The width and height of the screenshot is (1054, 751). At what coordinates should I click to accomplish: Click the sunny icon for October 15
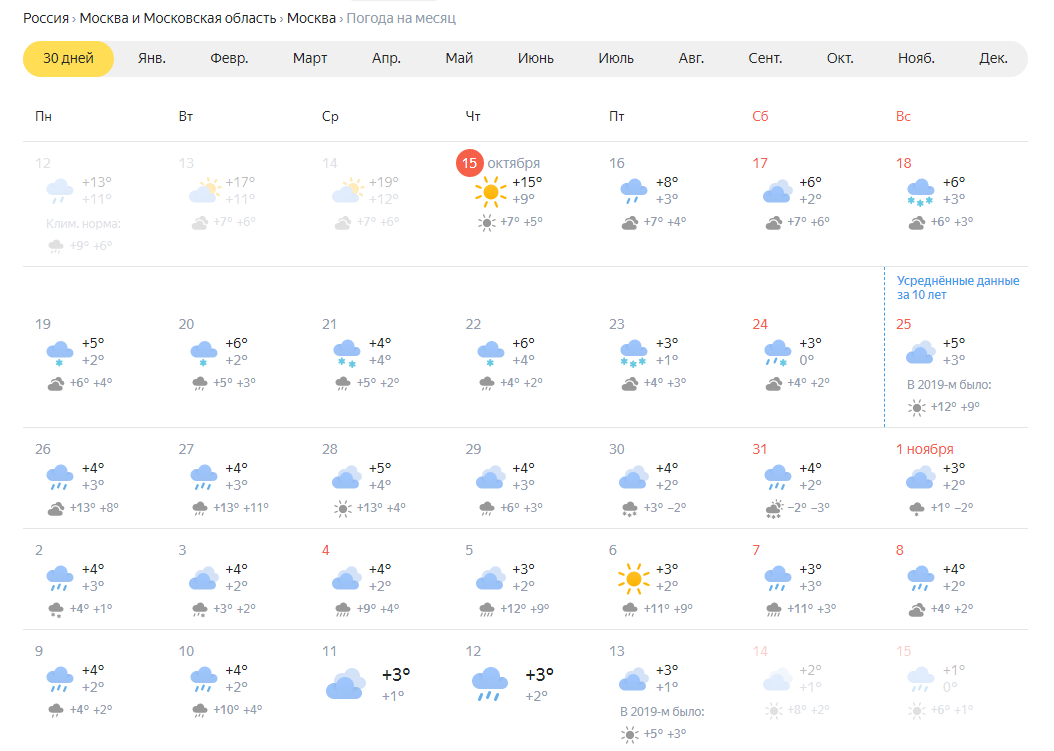click(x=490, y=190)
